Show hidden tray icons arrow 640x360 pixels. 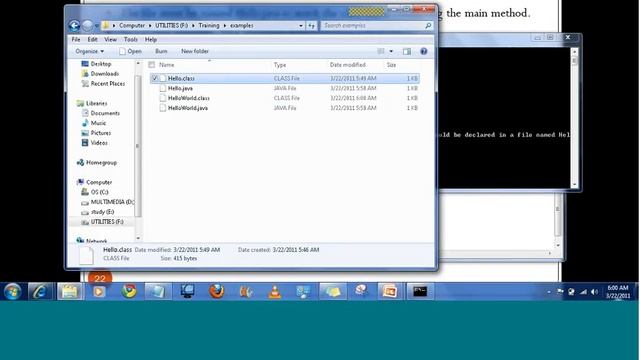[x=549, y=291]
